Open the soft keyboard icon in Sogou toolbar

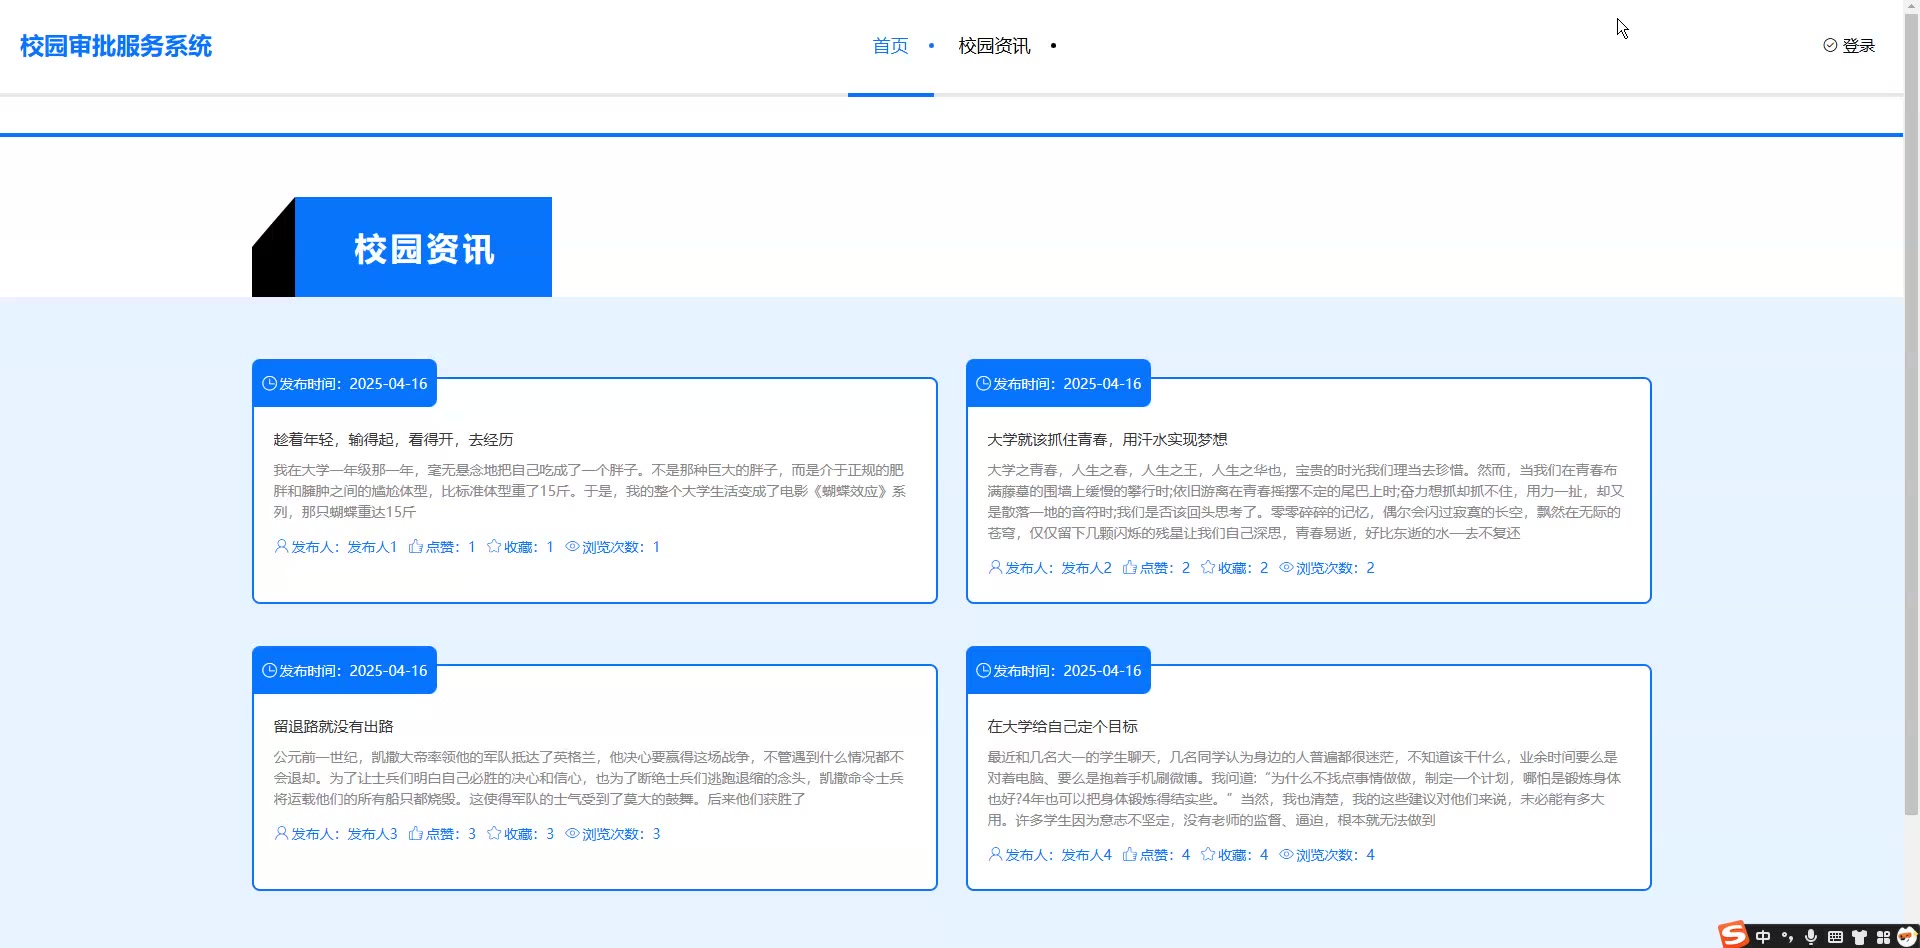[1835, 937]
